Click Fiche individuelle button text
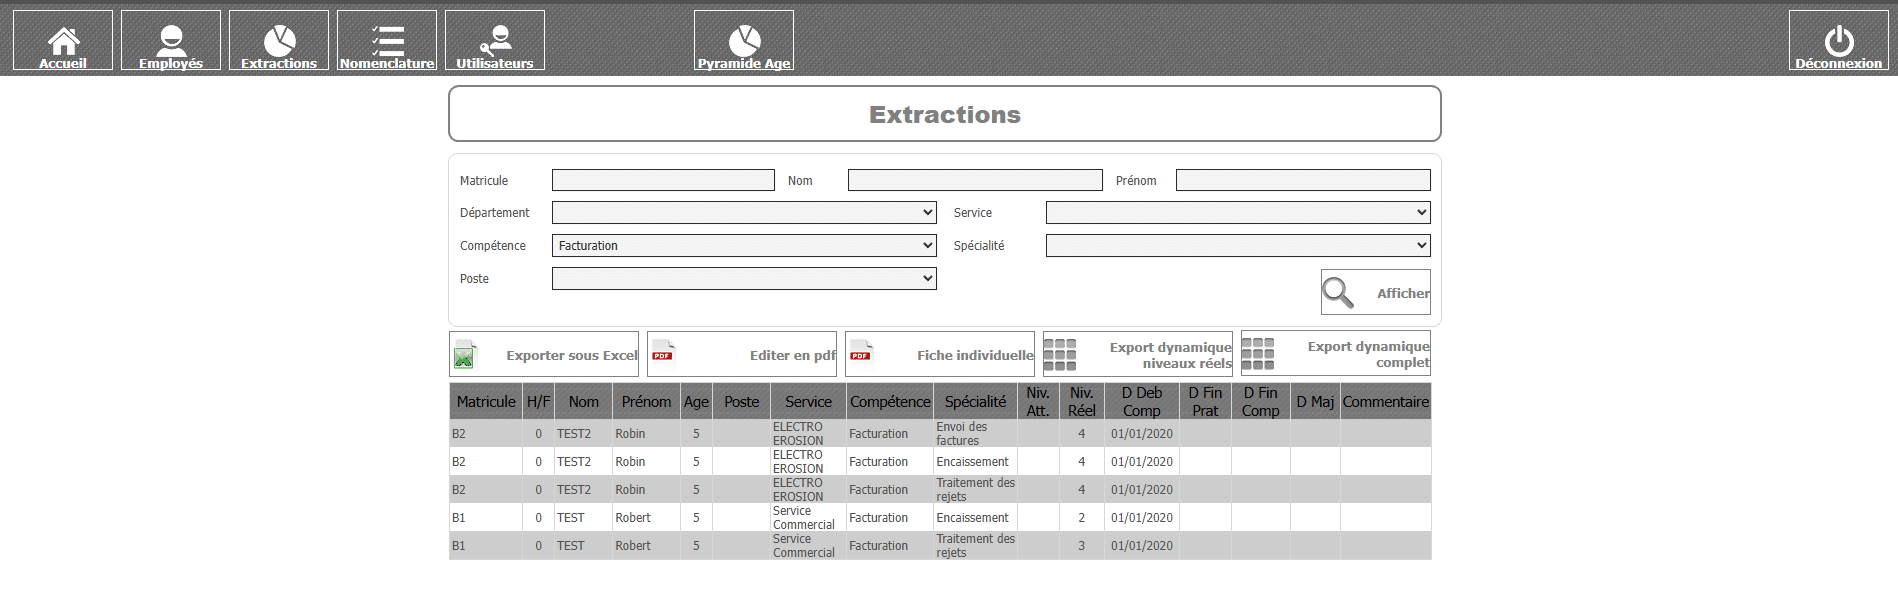 tap(975, 355)
